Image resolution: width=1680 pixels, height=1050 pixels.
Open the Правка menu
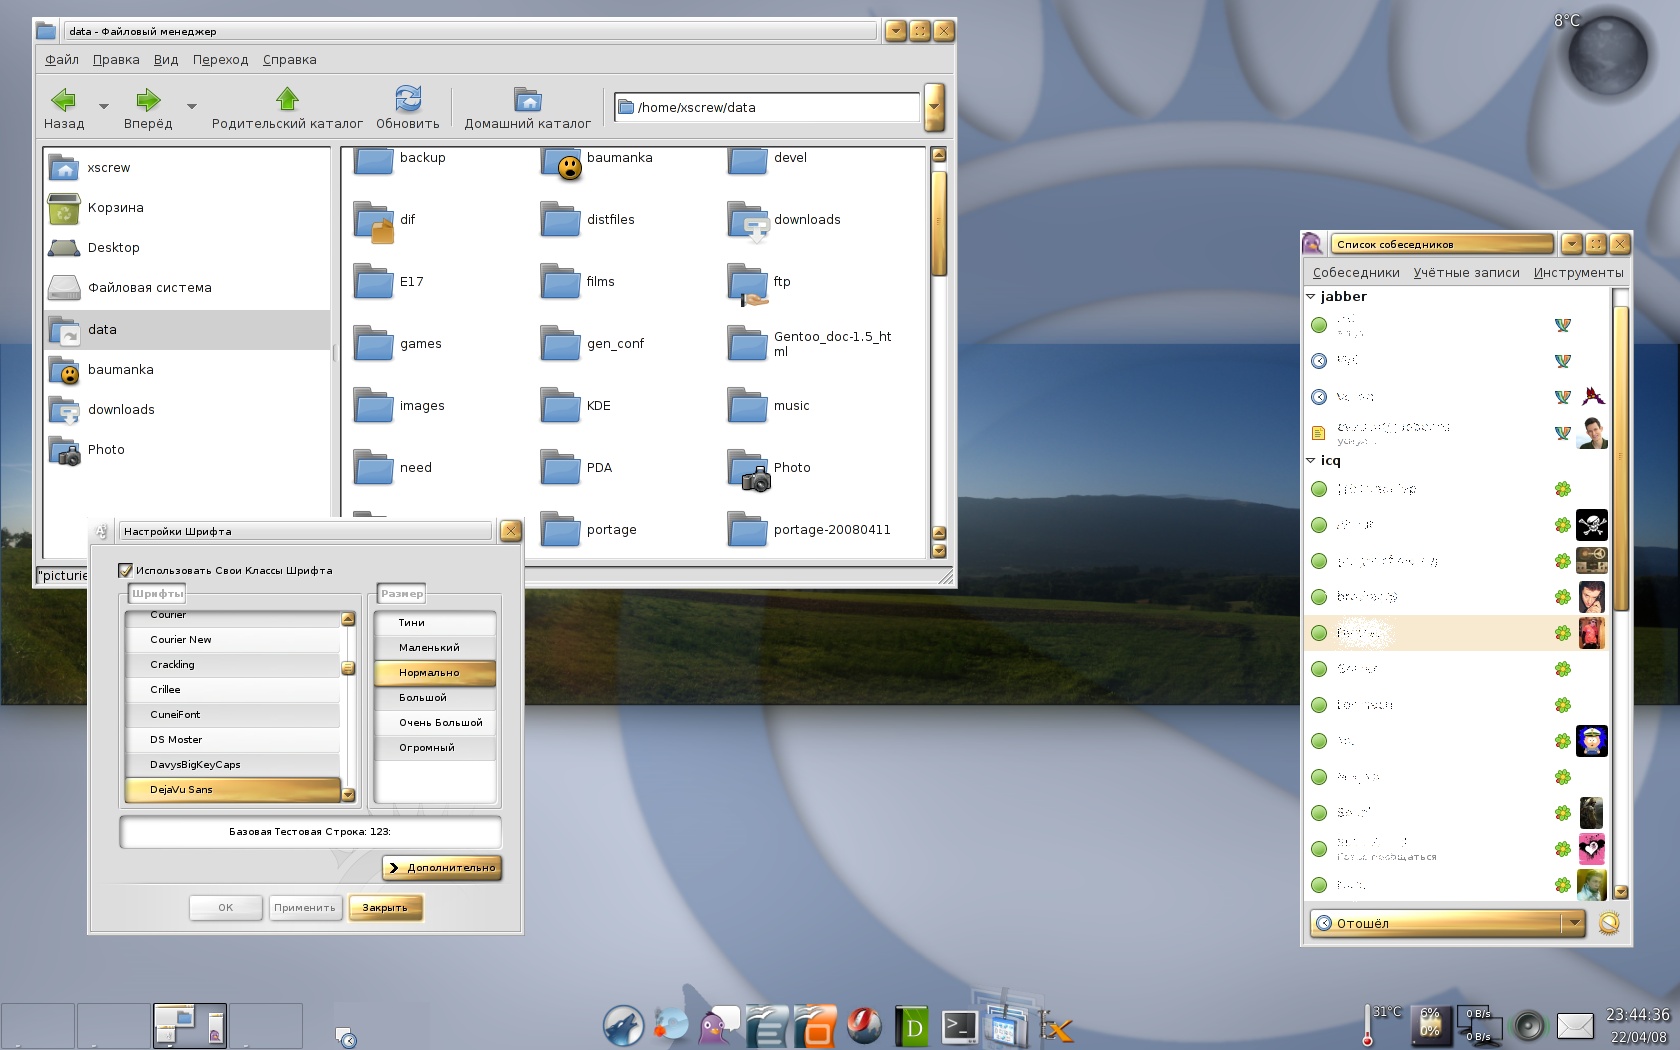click(116, 60)
